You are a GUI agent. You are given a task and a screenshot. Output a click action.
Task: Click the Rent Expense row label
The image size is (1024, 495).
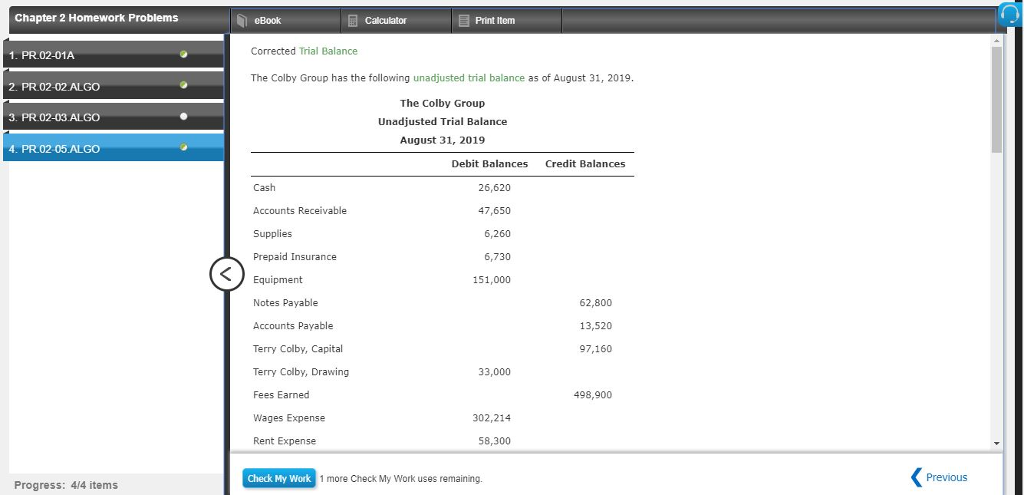coord(285,441)
